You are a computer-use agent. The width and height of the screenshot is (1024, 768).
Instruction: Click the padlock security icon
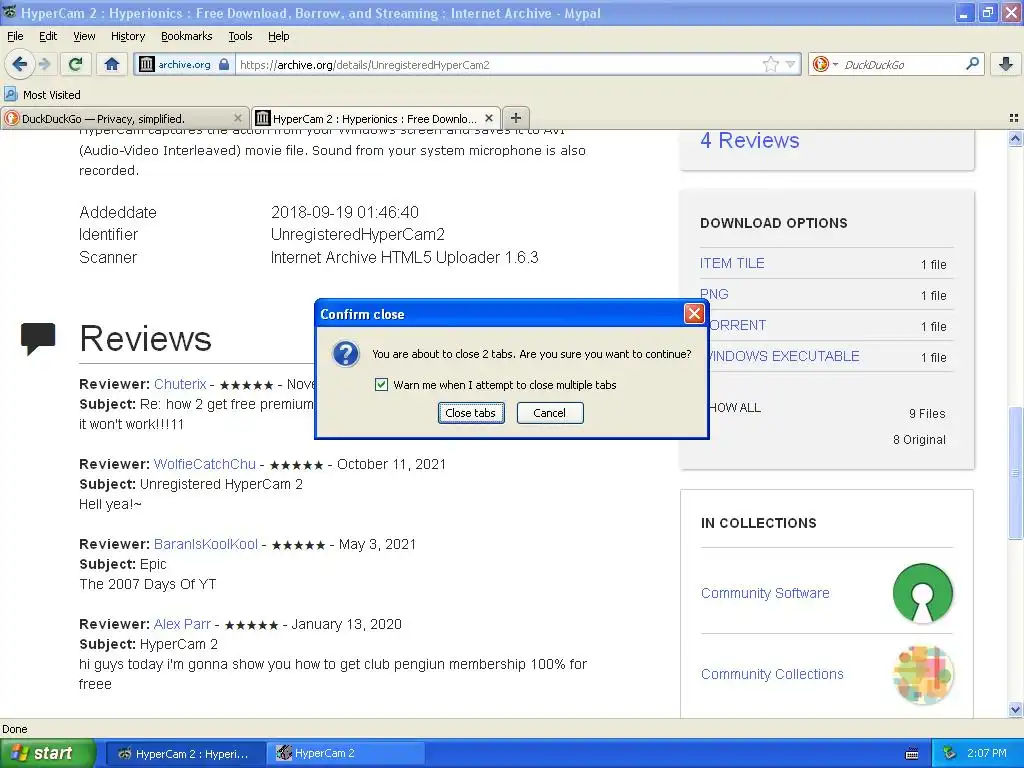click(224, 64)
